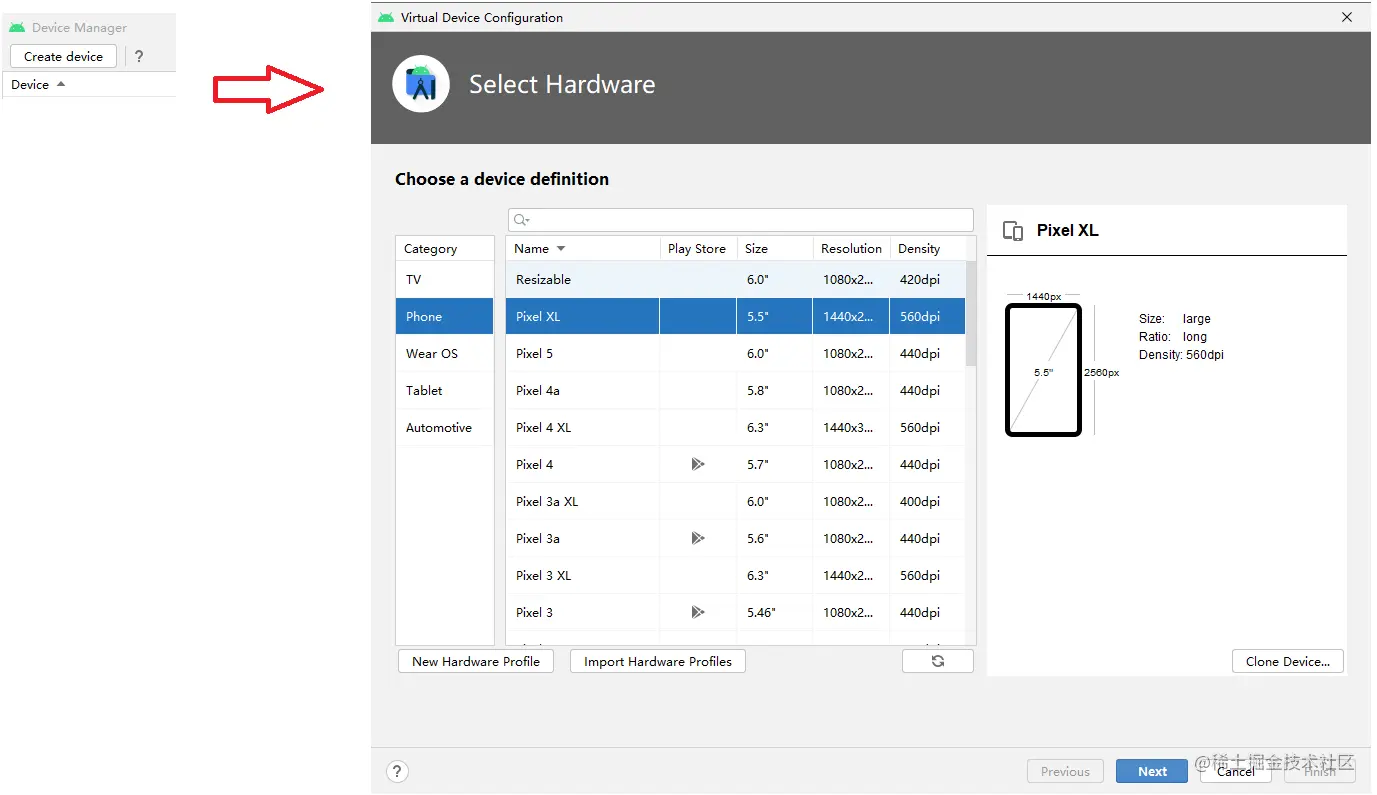Click the magnifier icon in the search field

[x=518, y=219]
